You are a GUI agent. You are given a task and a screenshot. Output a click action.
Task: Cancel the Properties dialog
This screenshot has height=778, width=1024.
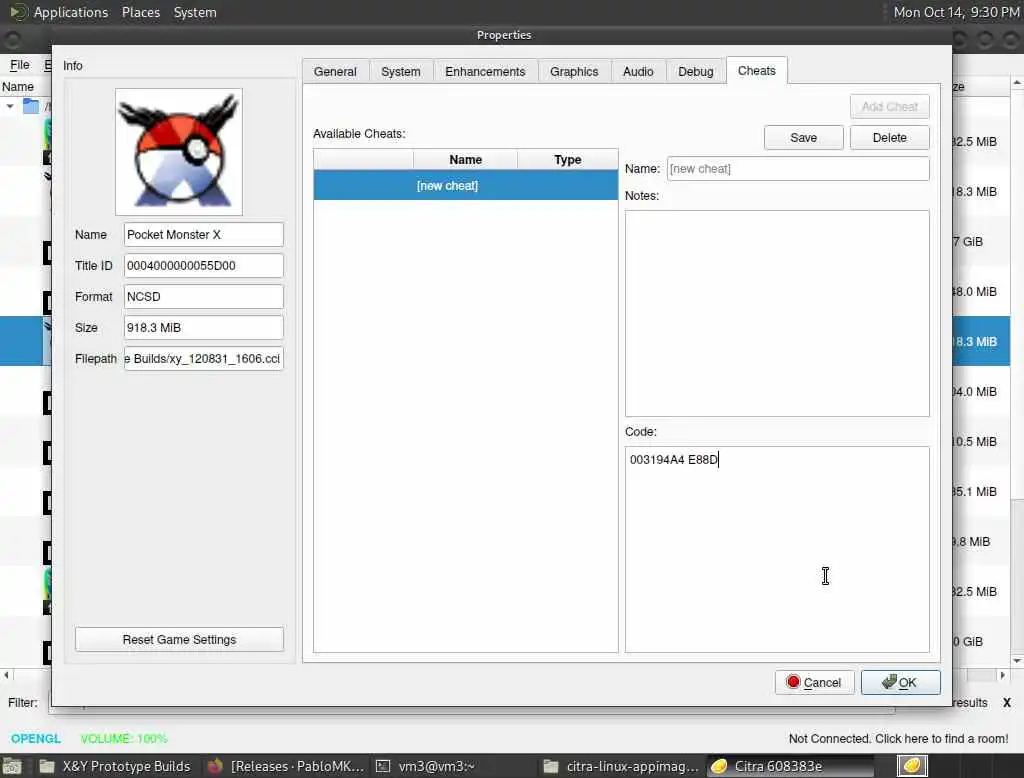814,683
